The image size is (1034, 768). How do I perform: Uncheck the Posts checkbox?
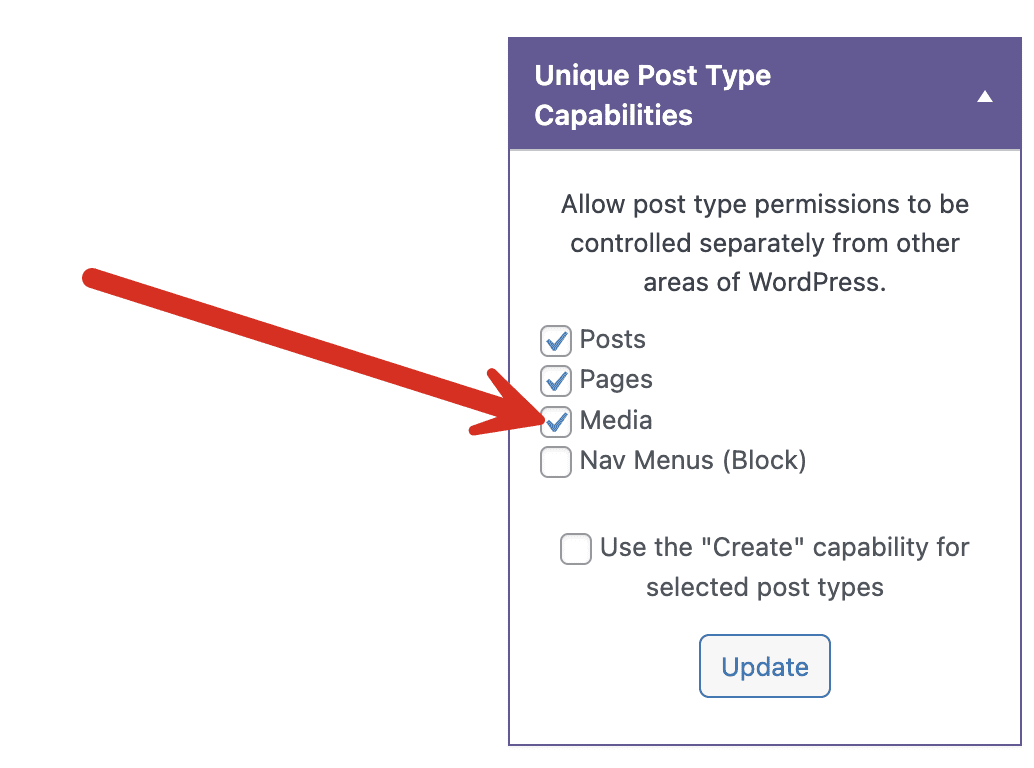(556, 340)
